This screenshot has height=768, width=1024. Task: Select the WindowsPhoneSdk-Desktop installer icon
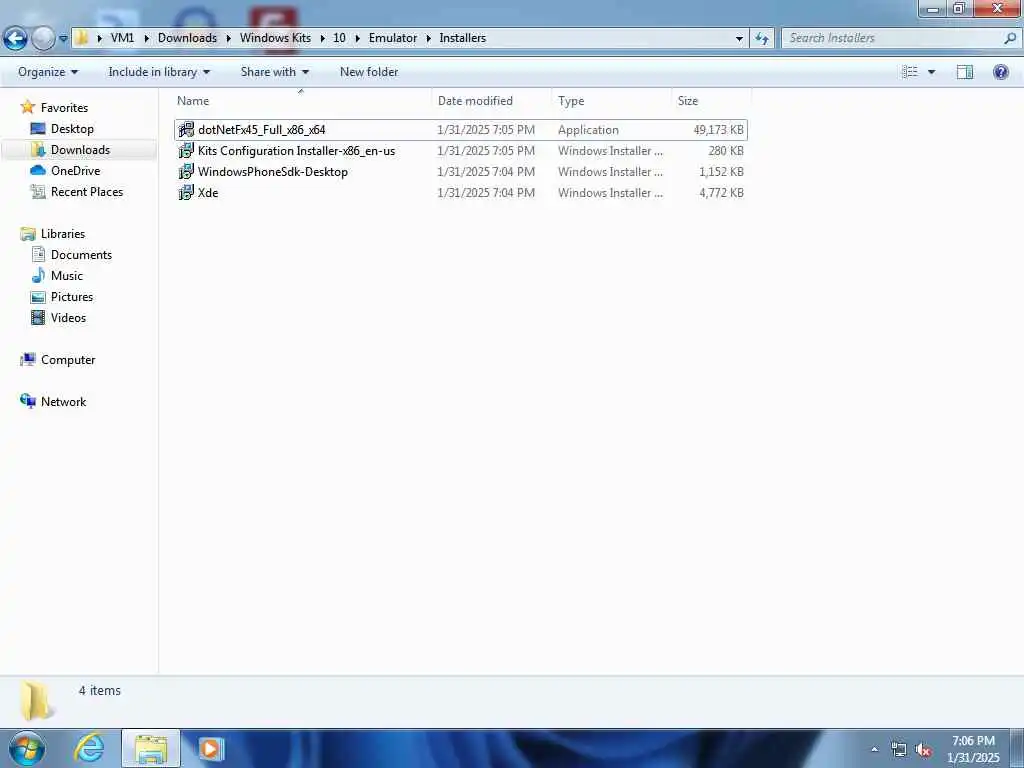(x=186, y=171)
